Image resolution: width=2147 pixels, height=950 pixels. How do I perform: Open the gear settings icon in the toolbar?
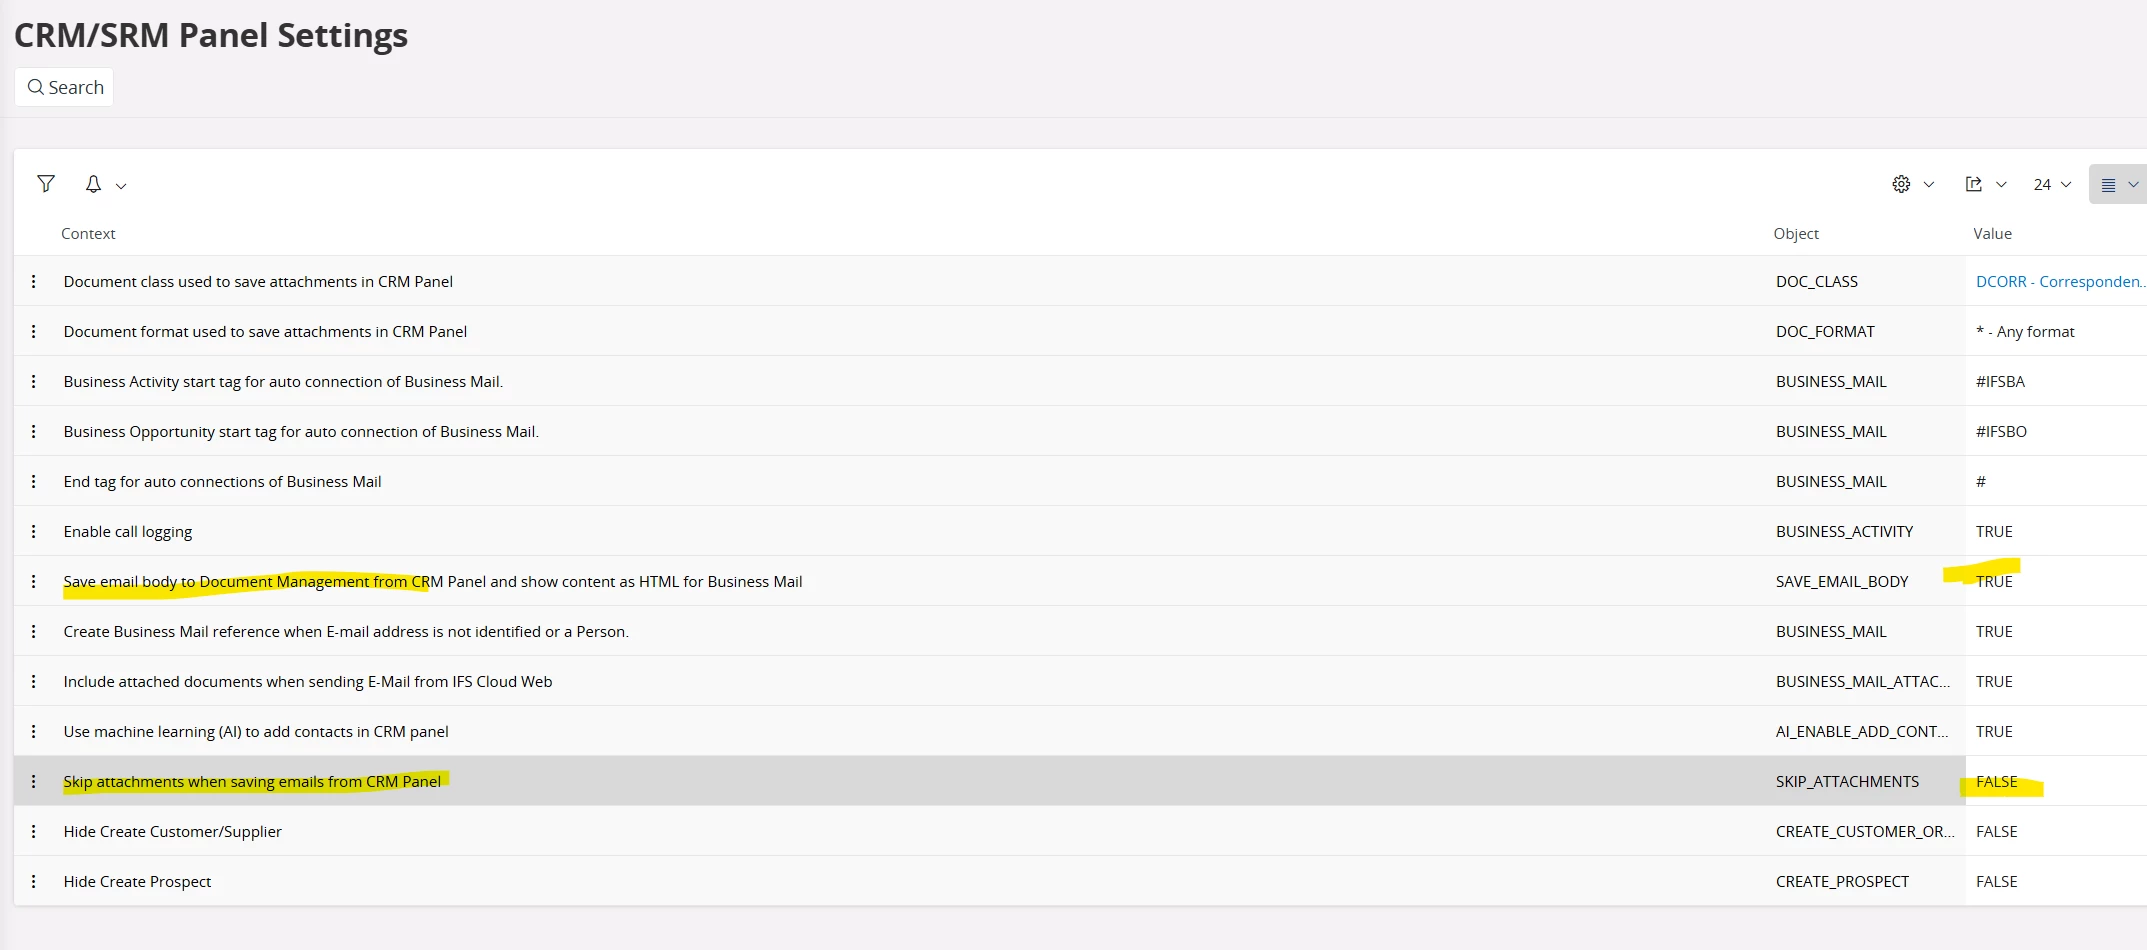click(1901, 184)
